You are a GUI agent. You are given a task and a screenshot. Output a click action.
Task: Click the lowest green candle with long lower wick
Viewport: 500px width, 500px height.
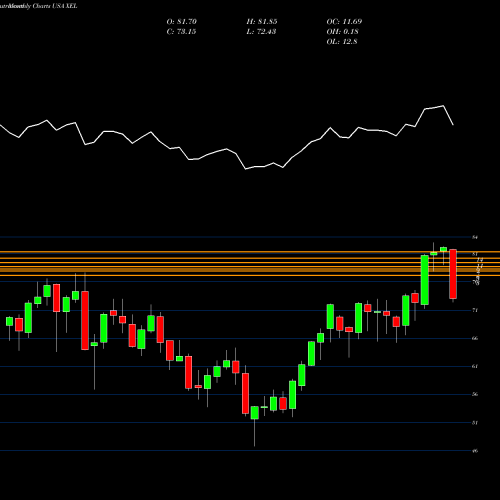coord(254,413)
